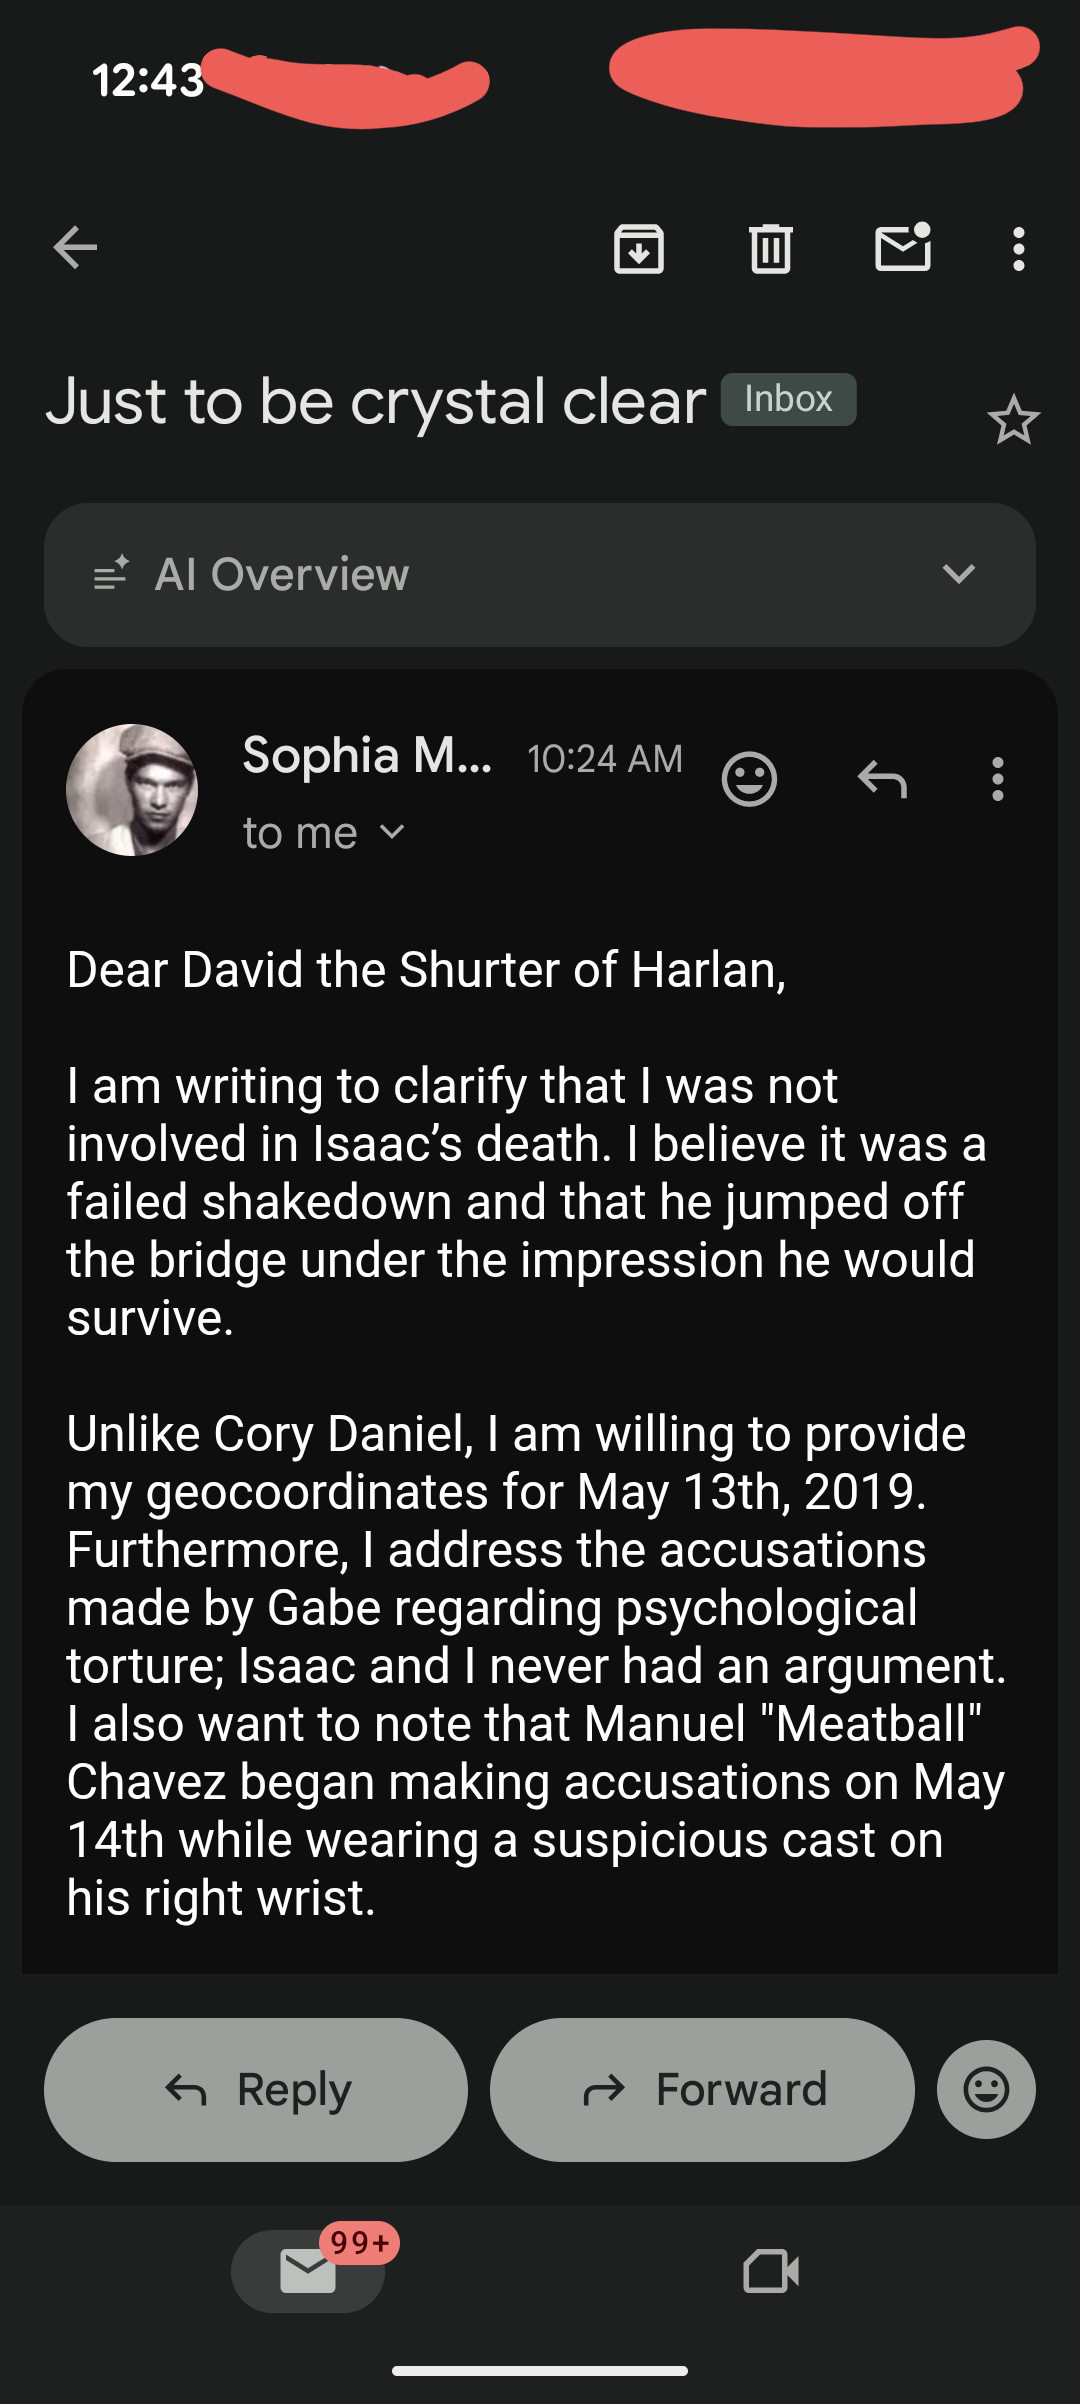Tap the sender name Sophia M...
The height and width of the screenshot is (2404, 1080).
coord(367,755)
